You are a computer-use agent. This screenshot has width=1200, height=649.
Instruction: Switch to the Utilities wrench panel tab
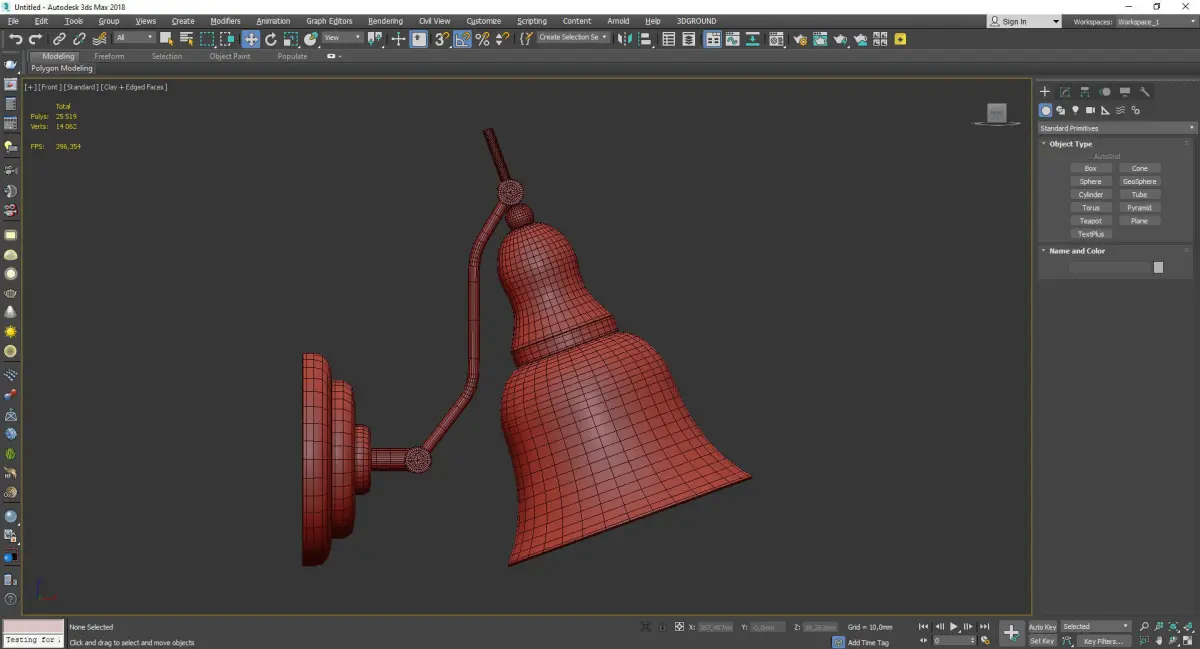tap(1145, 92)
